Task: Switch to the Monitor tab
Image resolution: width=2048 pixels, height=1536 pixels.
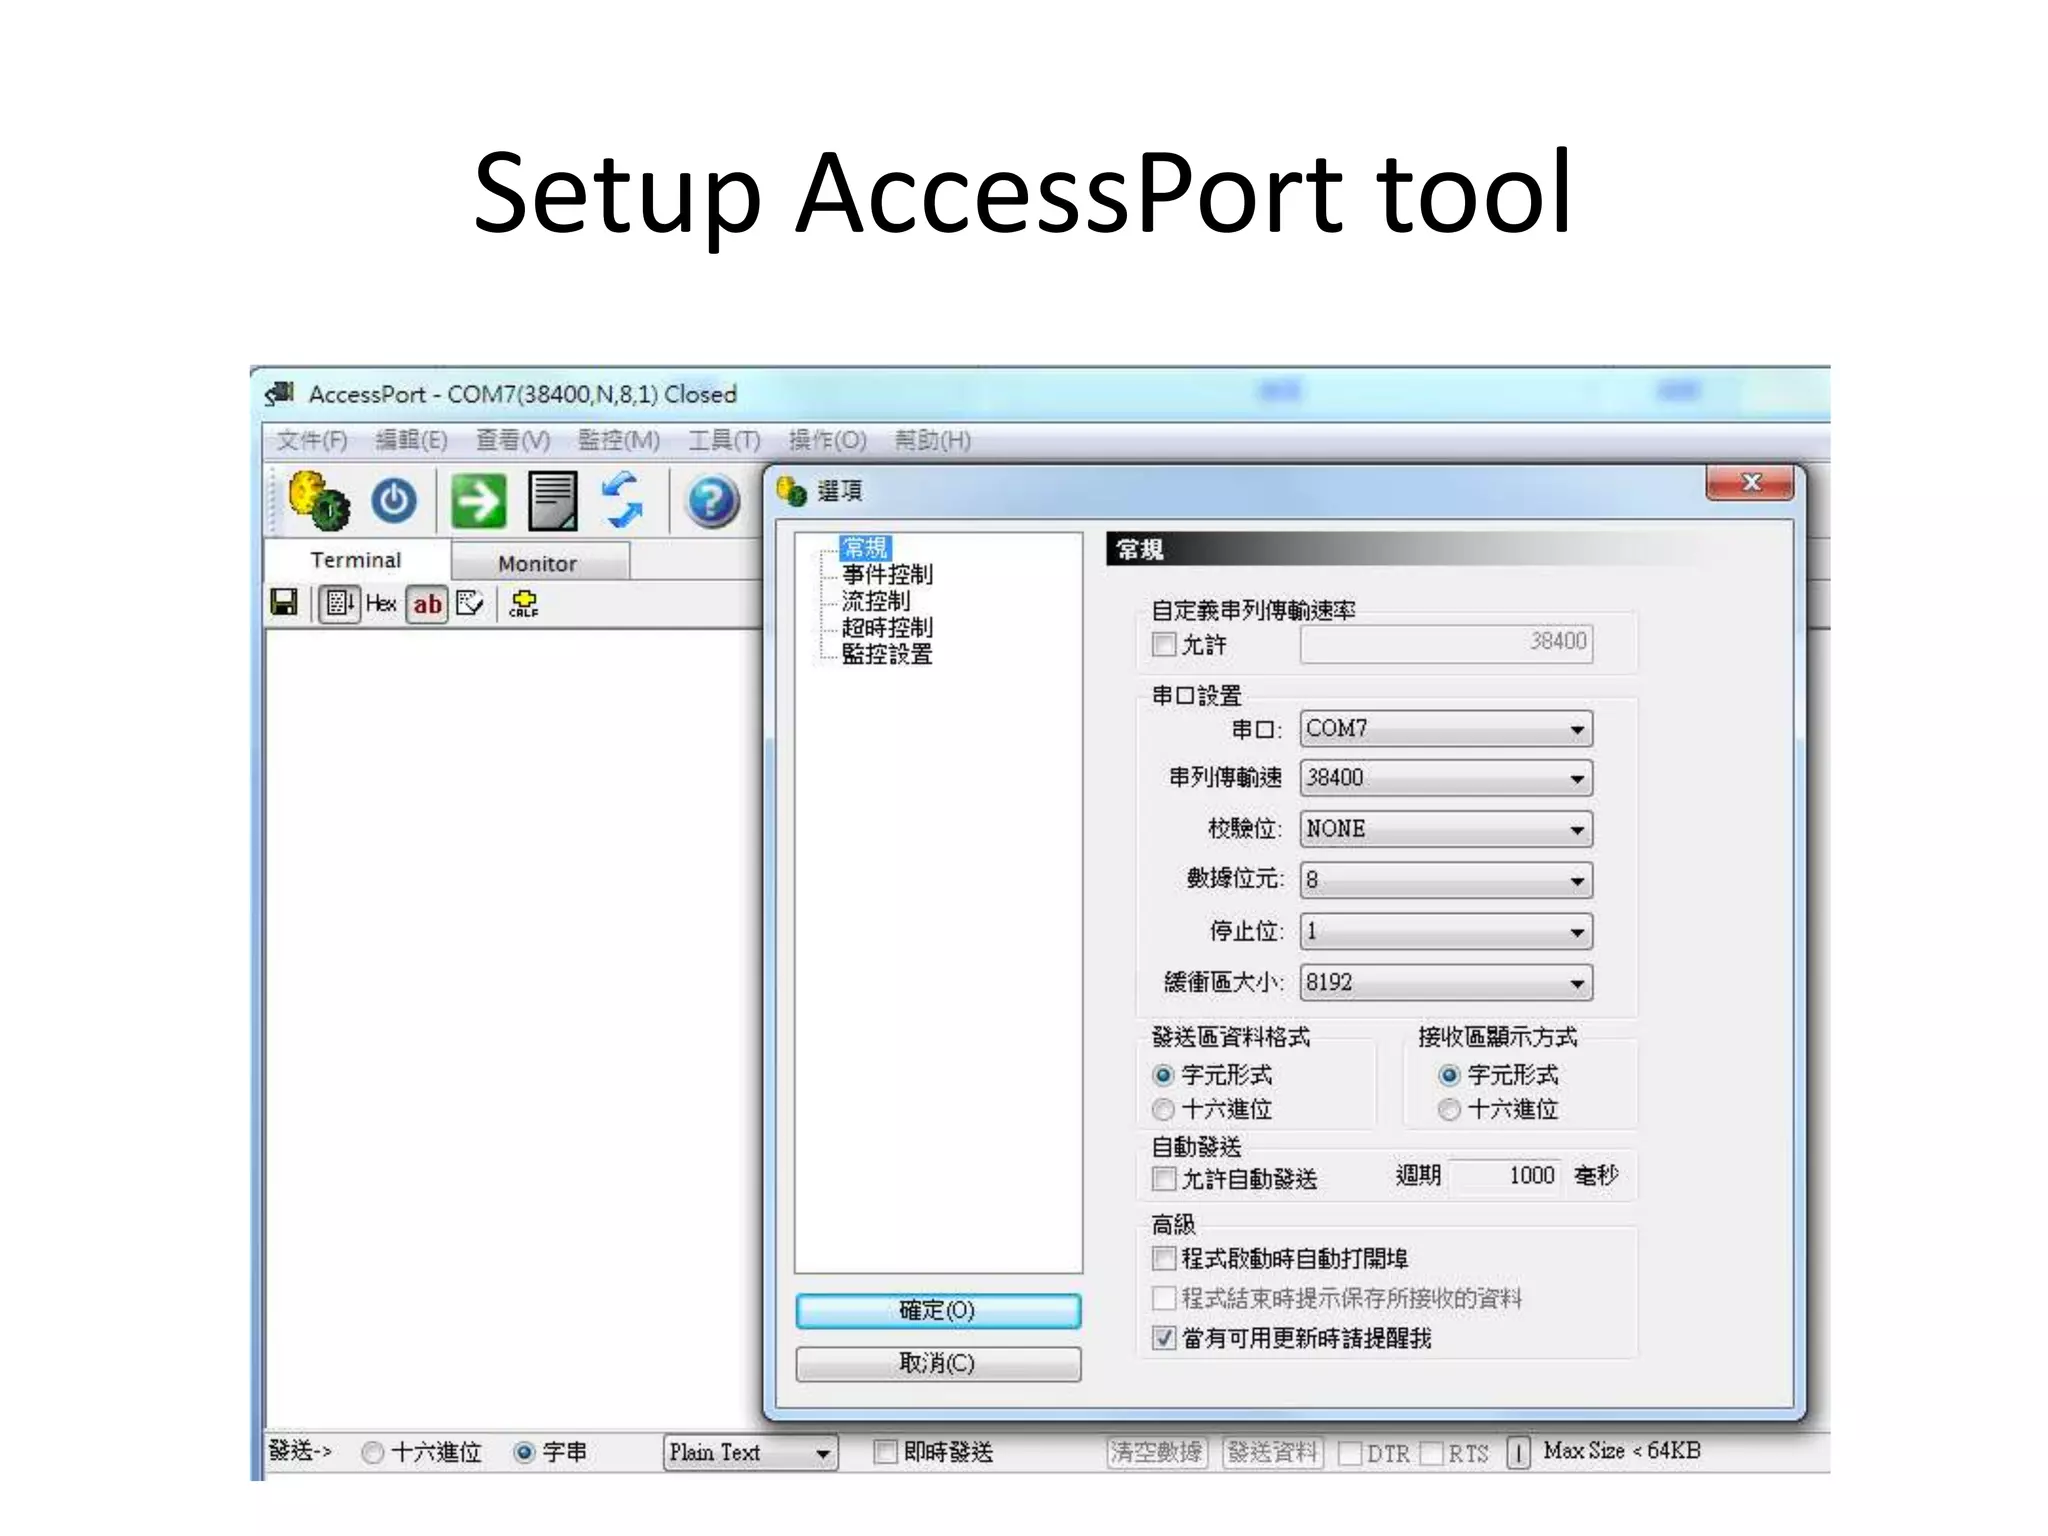Action: click(x=538, y=563)
